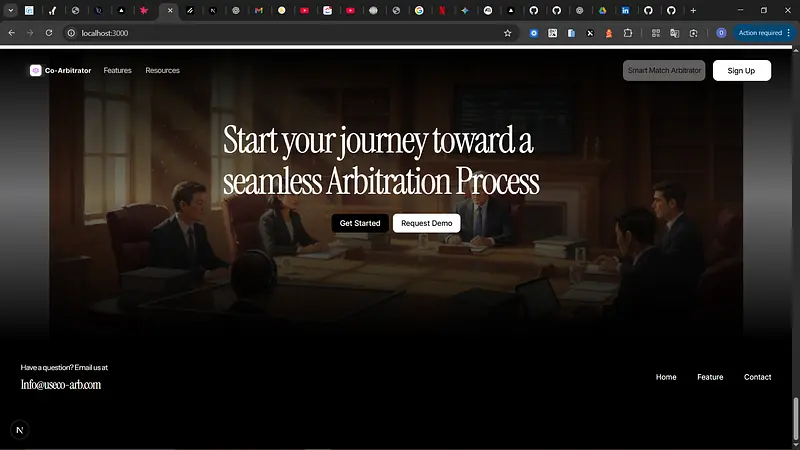View site information icon in address bar
The width and height of the screenshot is (800, 450).
(72, 33)
